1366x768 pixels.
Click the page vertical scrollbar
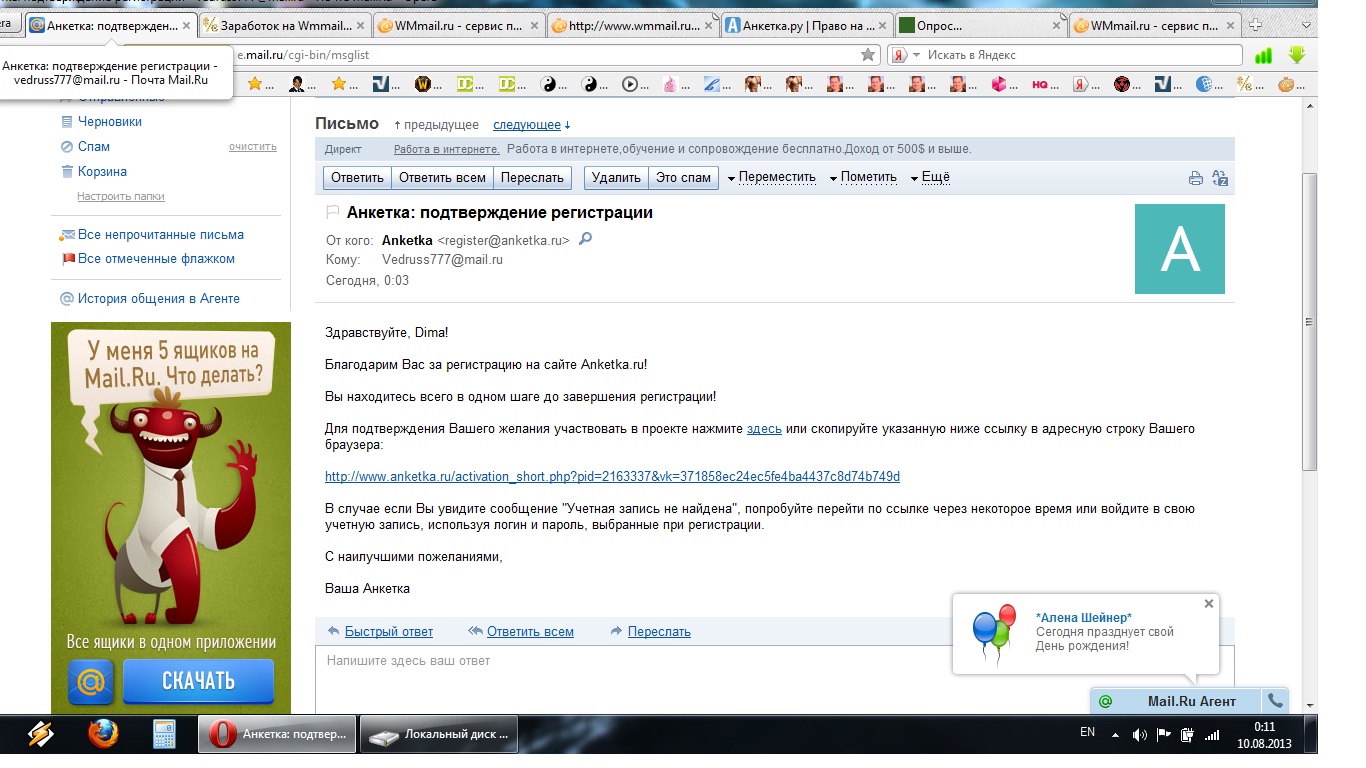(1309, 322)
